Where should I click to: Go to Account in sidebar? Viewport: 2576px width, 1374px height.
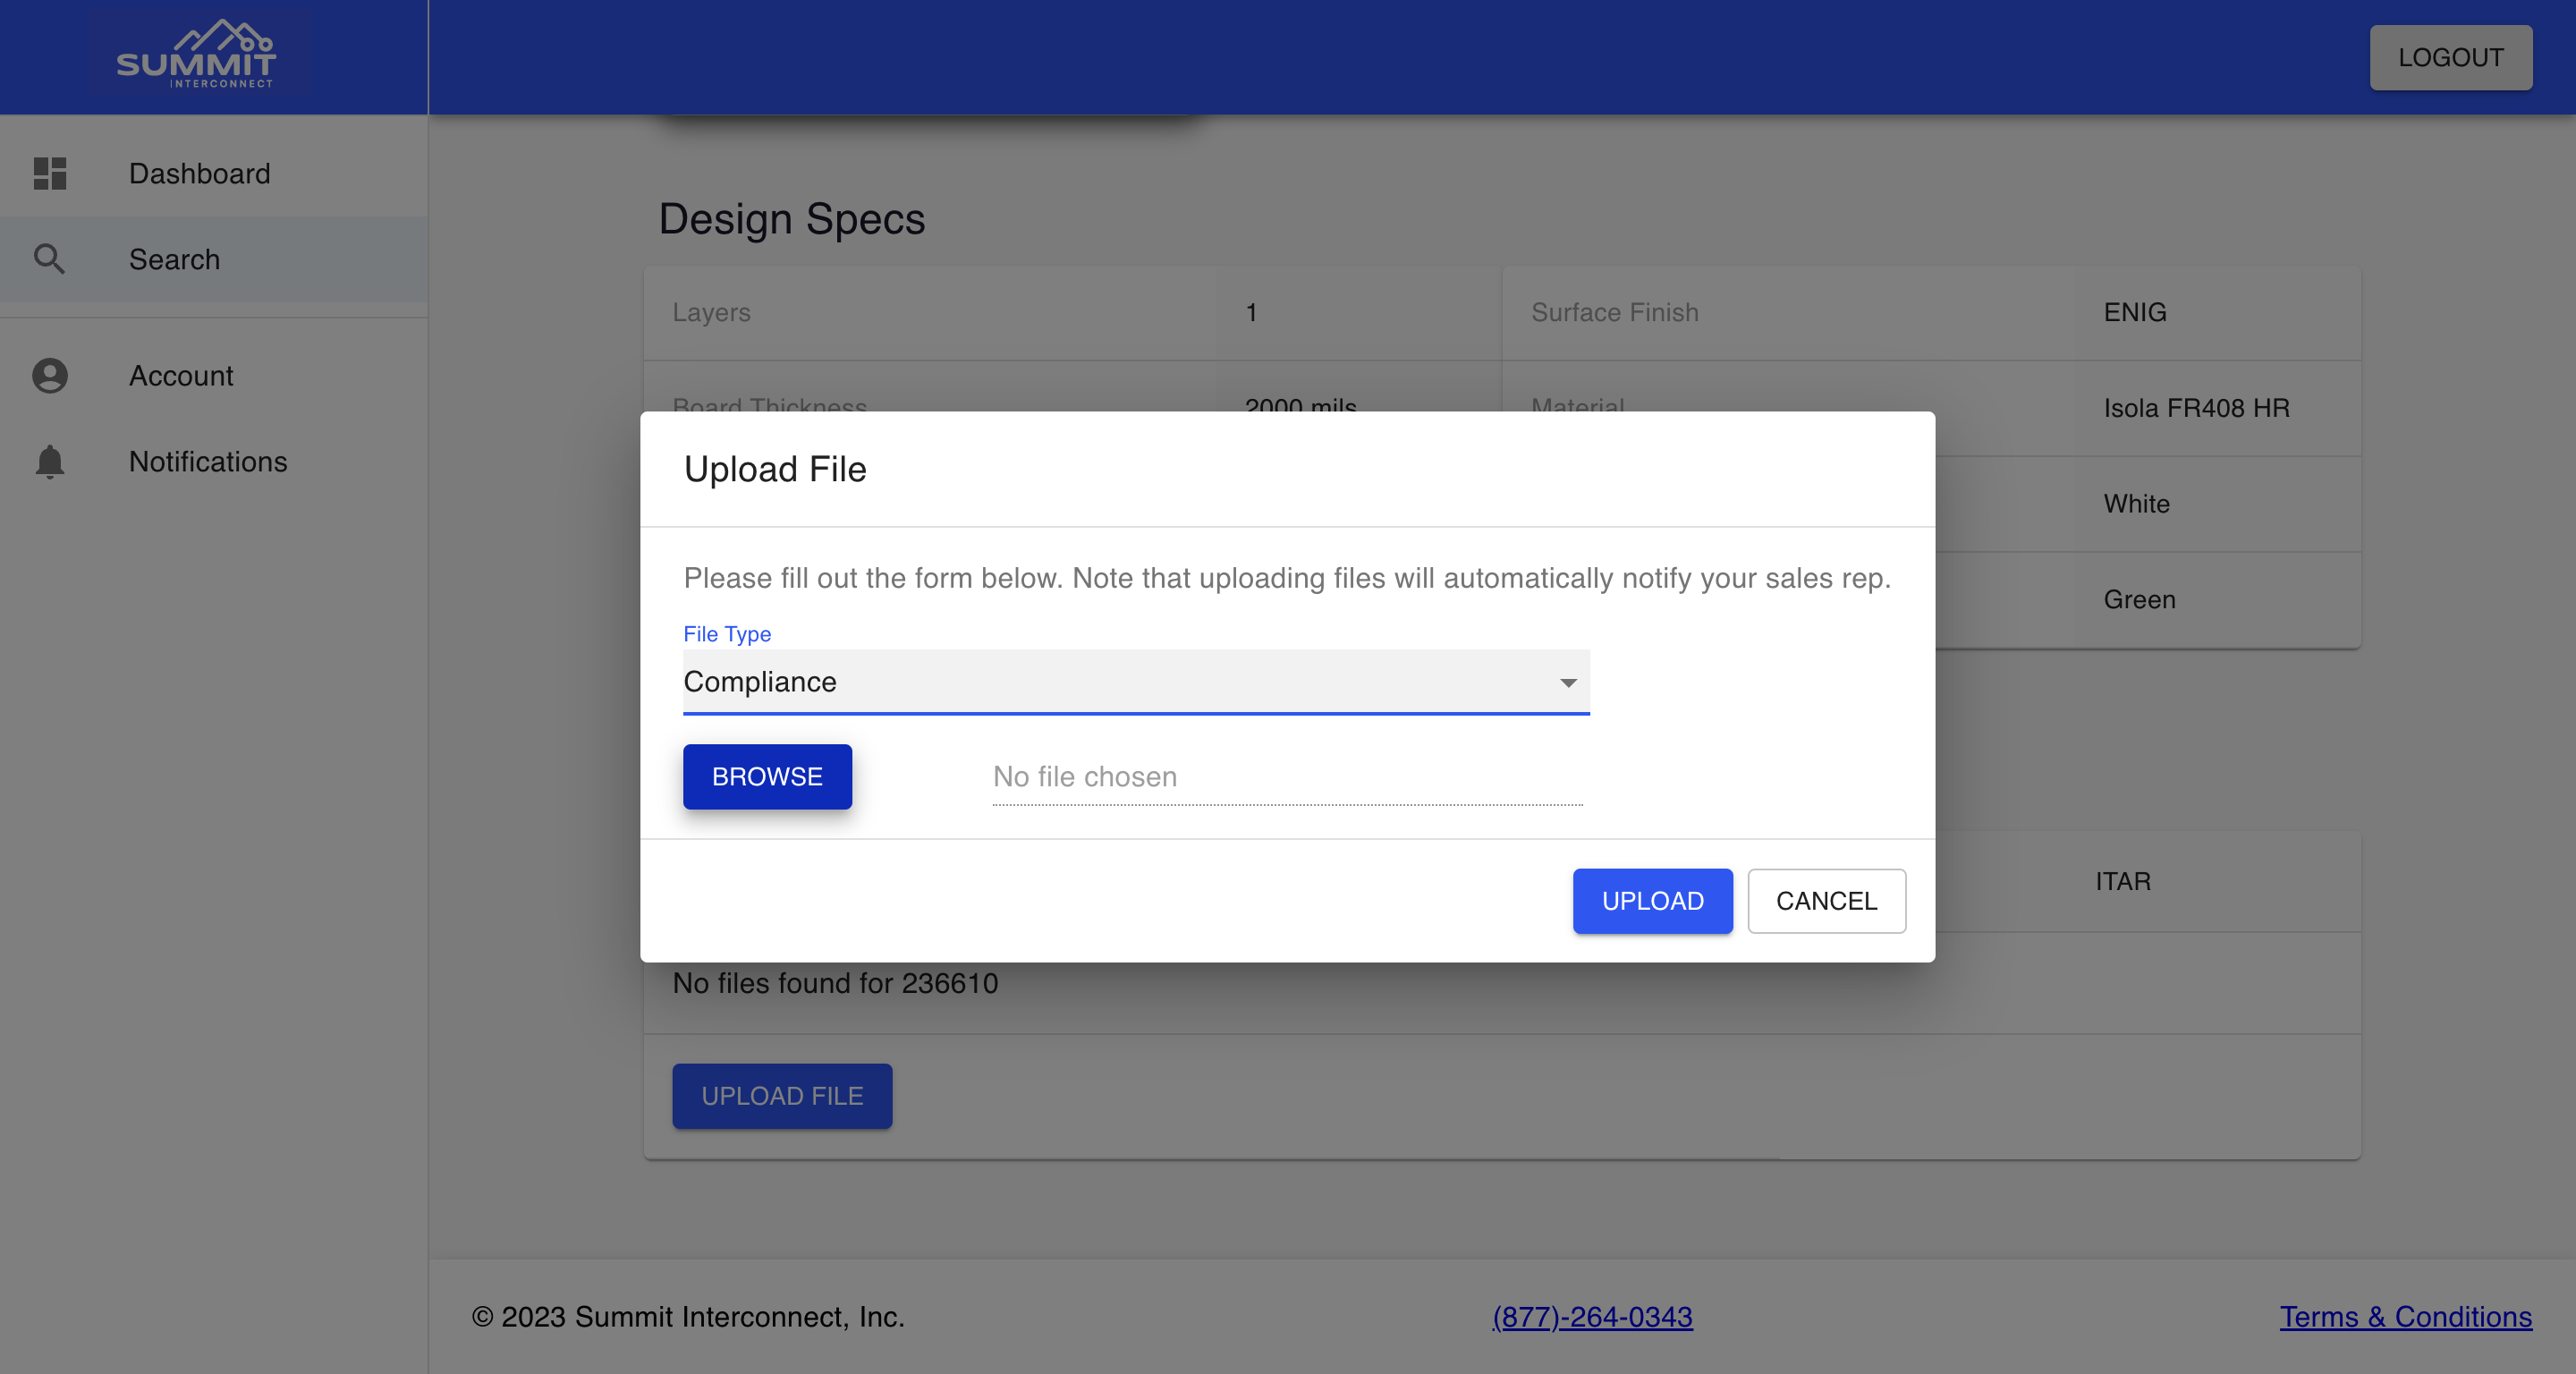click(214, 376)
